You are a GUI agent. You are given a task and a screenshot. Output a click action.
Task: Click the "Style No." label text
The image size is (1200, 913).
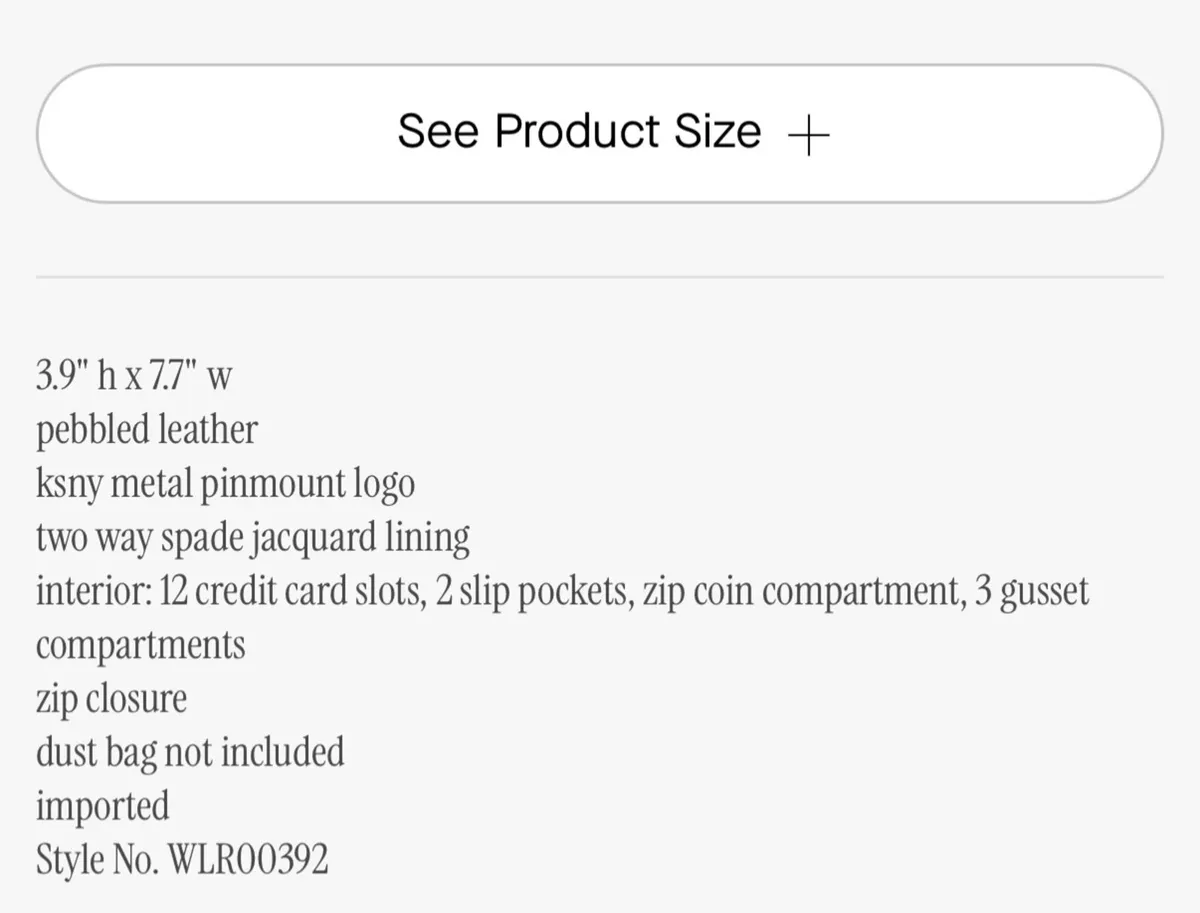pos(97,860)
